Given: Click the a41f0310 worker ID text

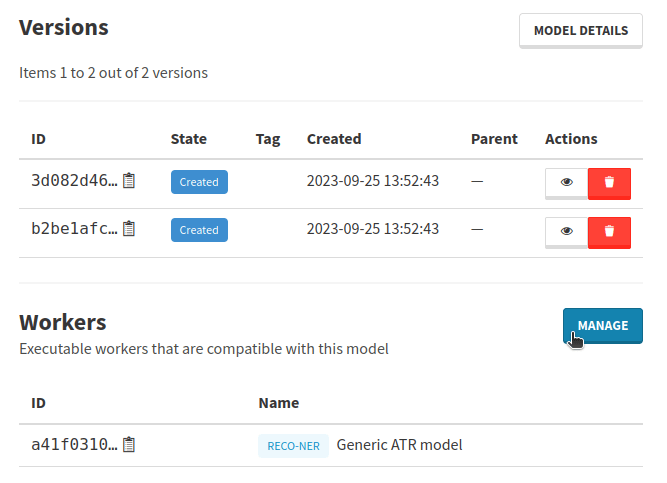Looking at the screenshot, I should pos(74,444).
